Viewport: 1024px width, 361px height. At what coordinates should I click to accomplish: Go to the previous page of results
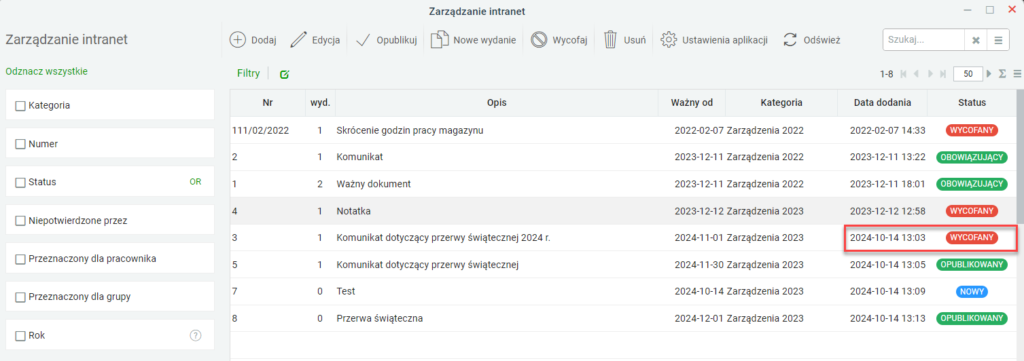pos(917,74)
